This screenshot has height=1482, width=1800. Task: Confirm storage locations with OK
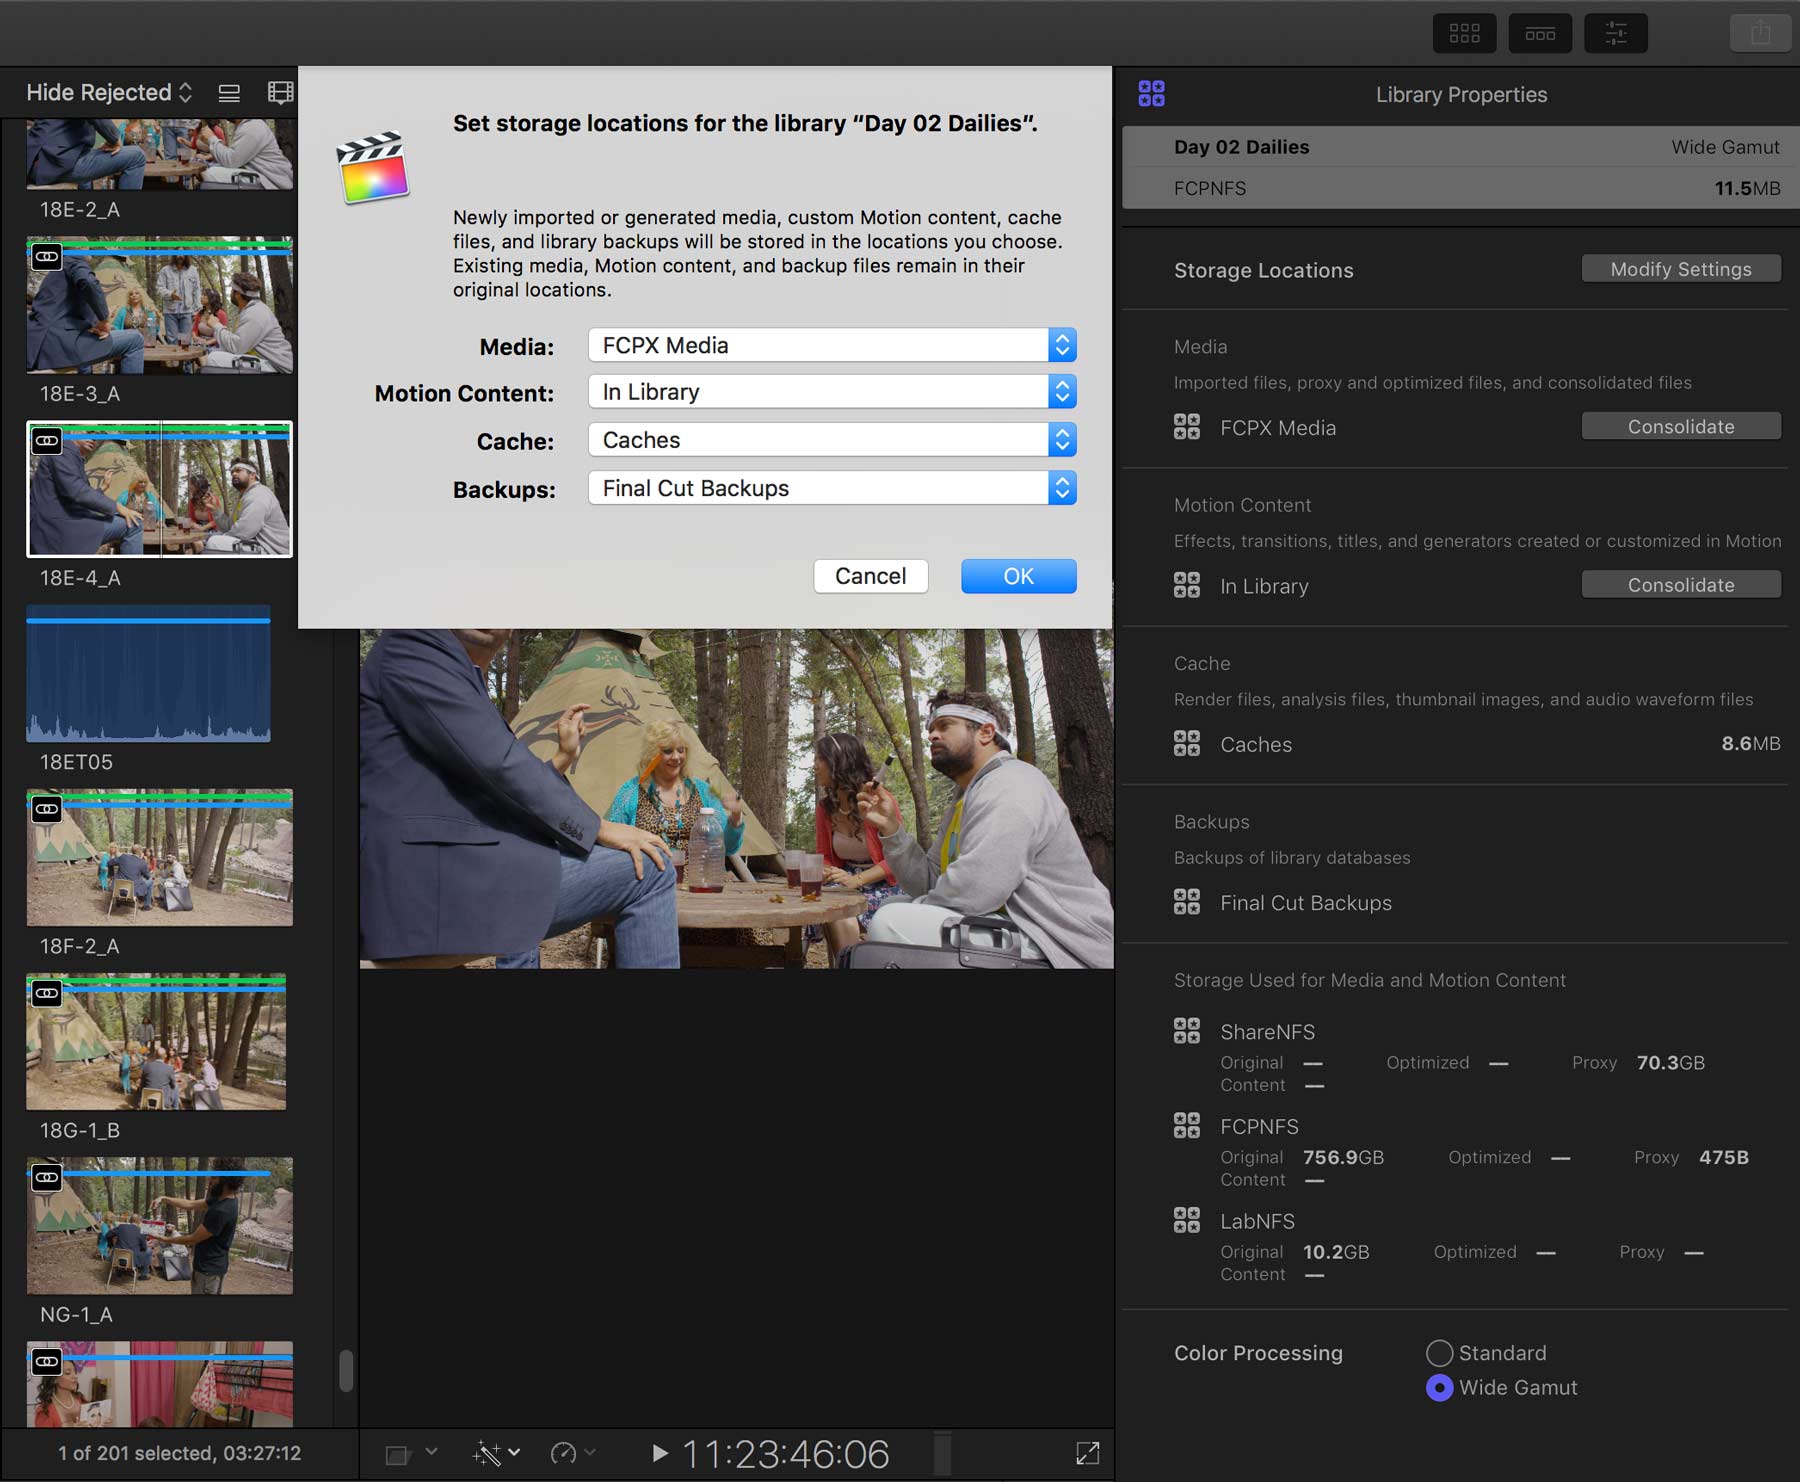pyautogui.click(x=1018, y=576)
